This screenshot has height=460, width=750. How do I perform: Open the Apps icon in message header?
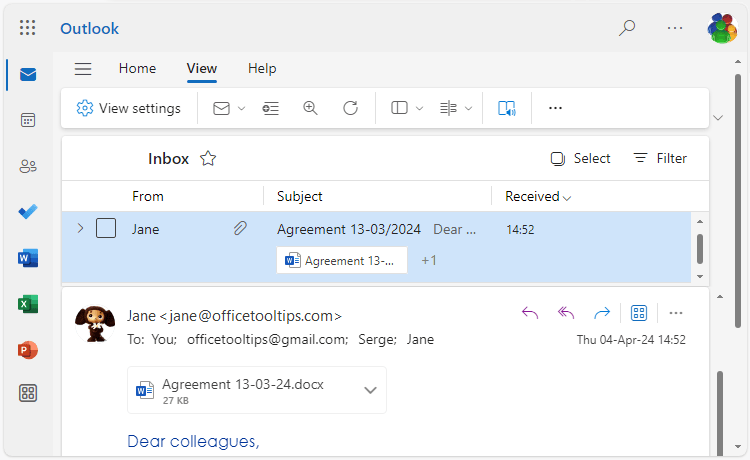coord(639,313)
